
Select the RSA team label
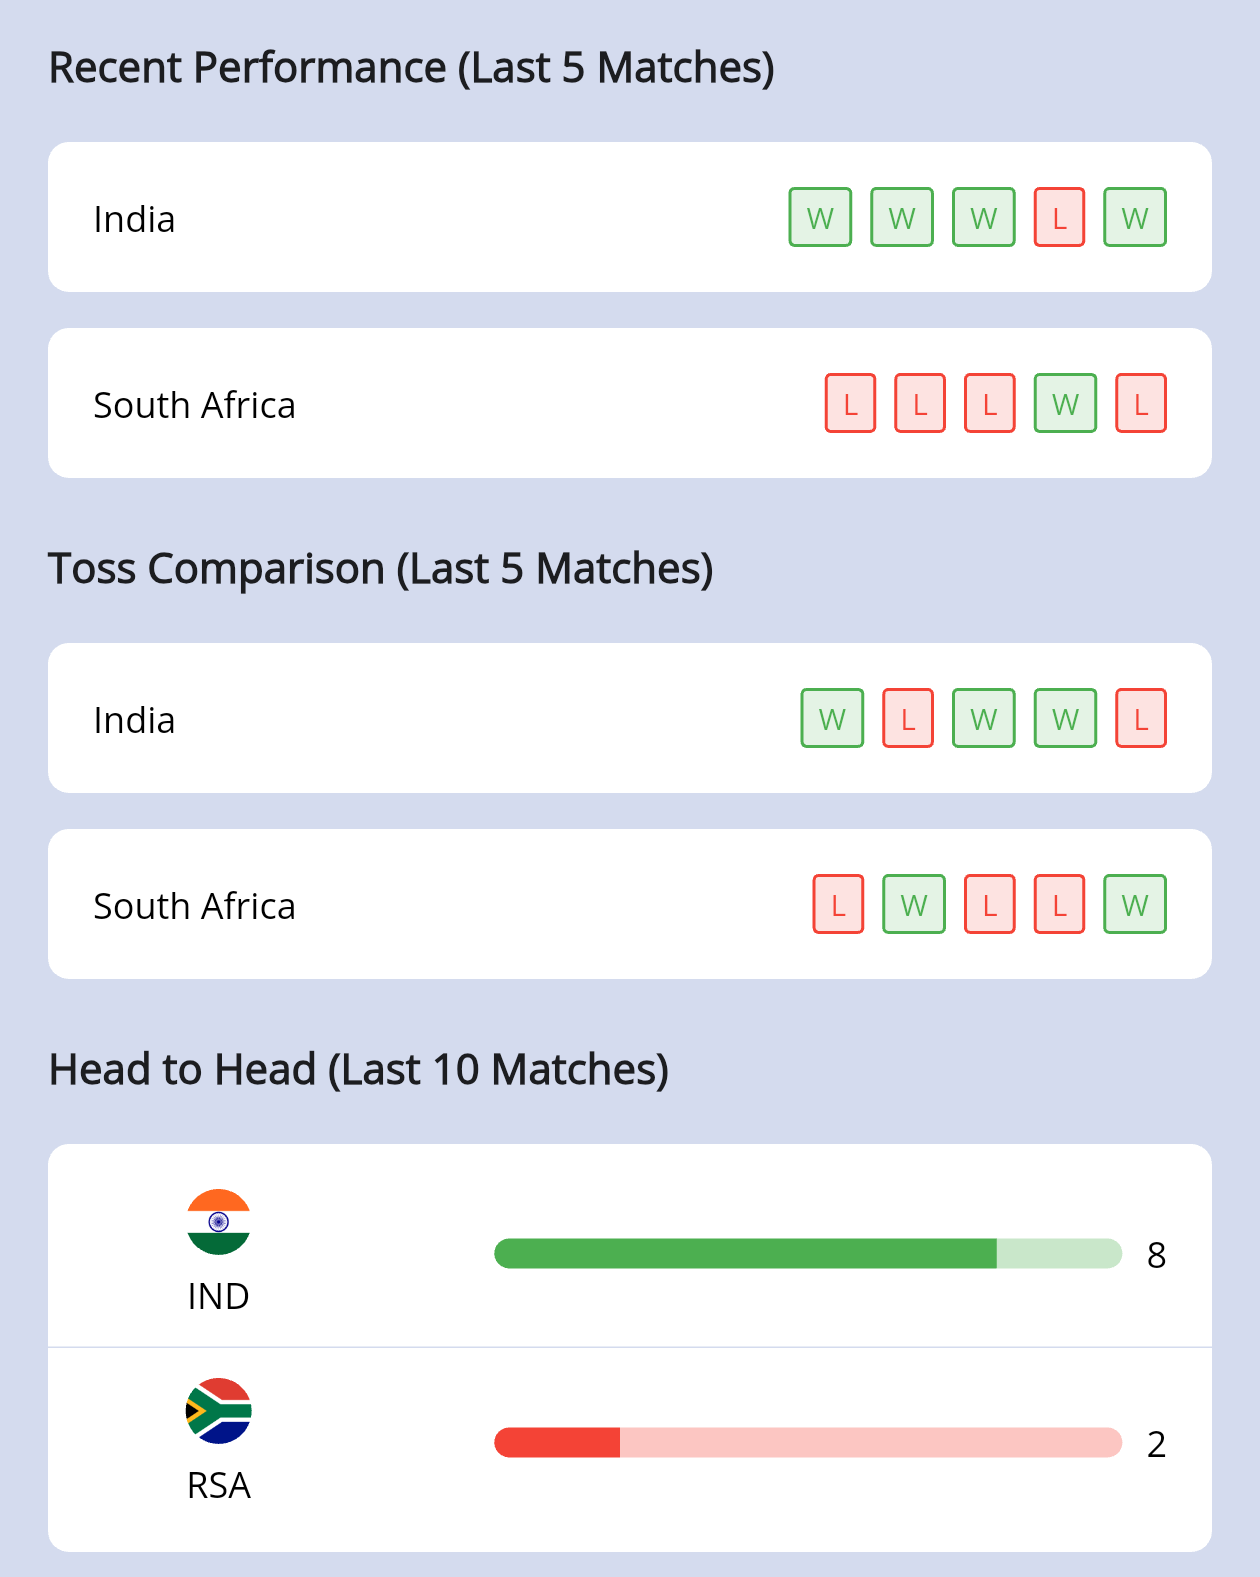pyautogui.click(x=218, y=1485)
